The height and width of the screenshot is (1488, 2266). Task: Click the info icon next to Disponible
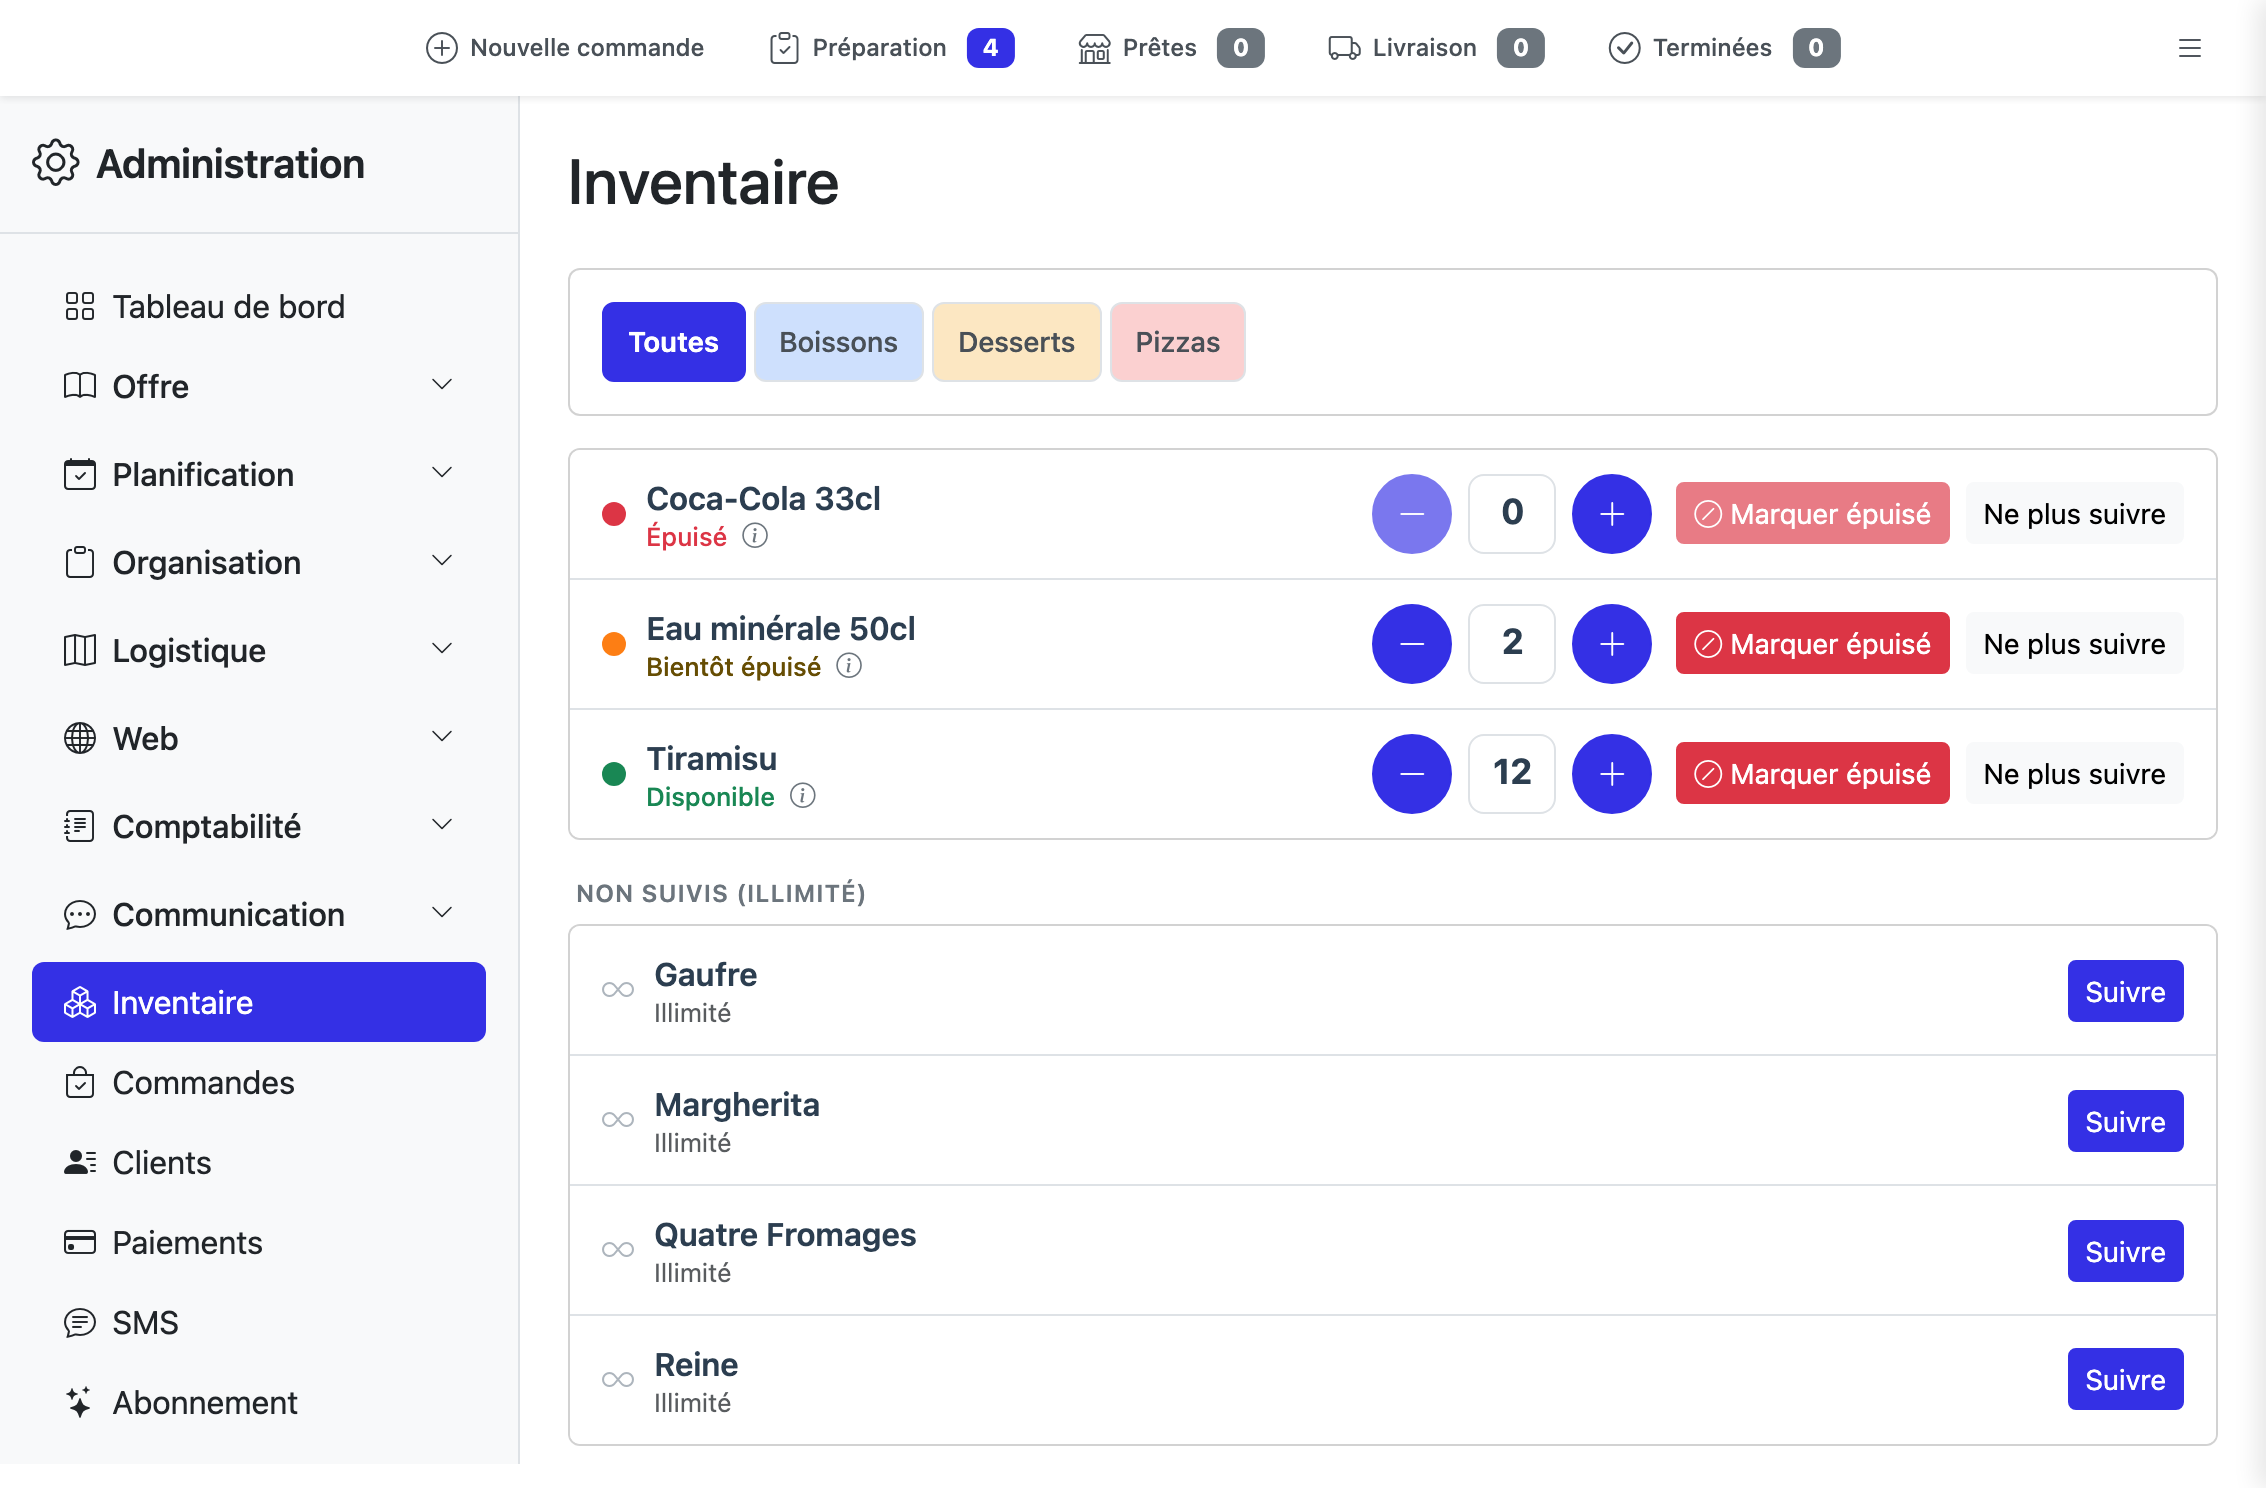803,796
